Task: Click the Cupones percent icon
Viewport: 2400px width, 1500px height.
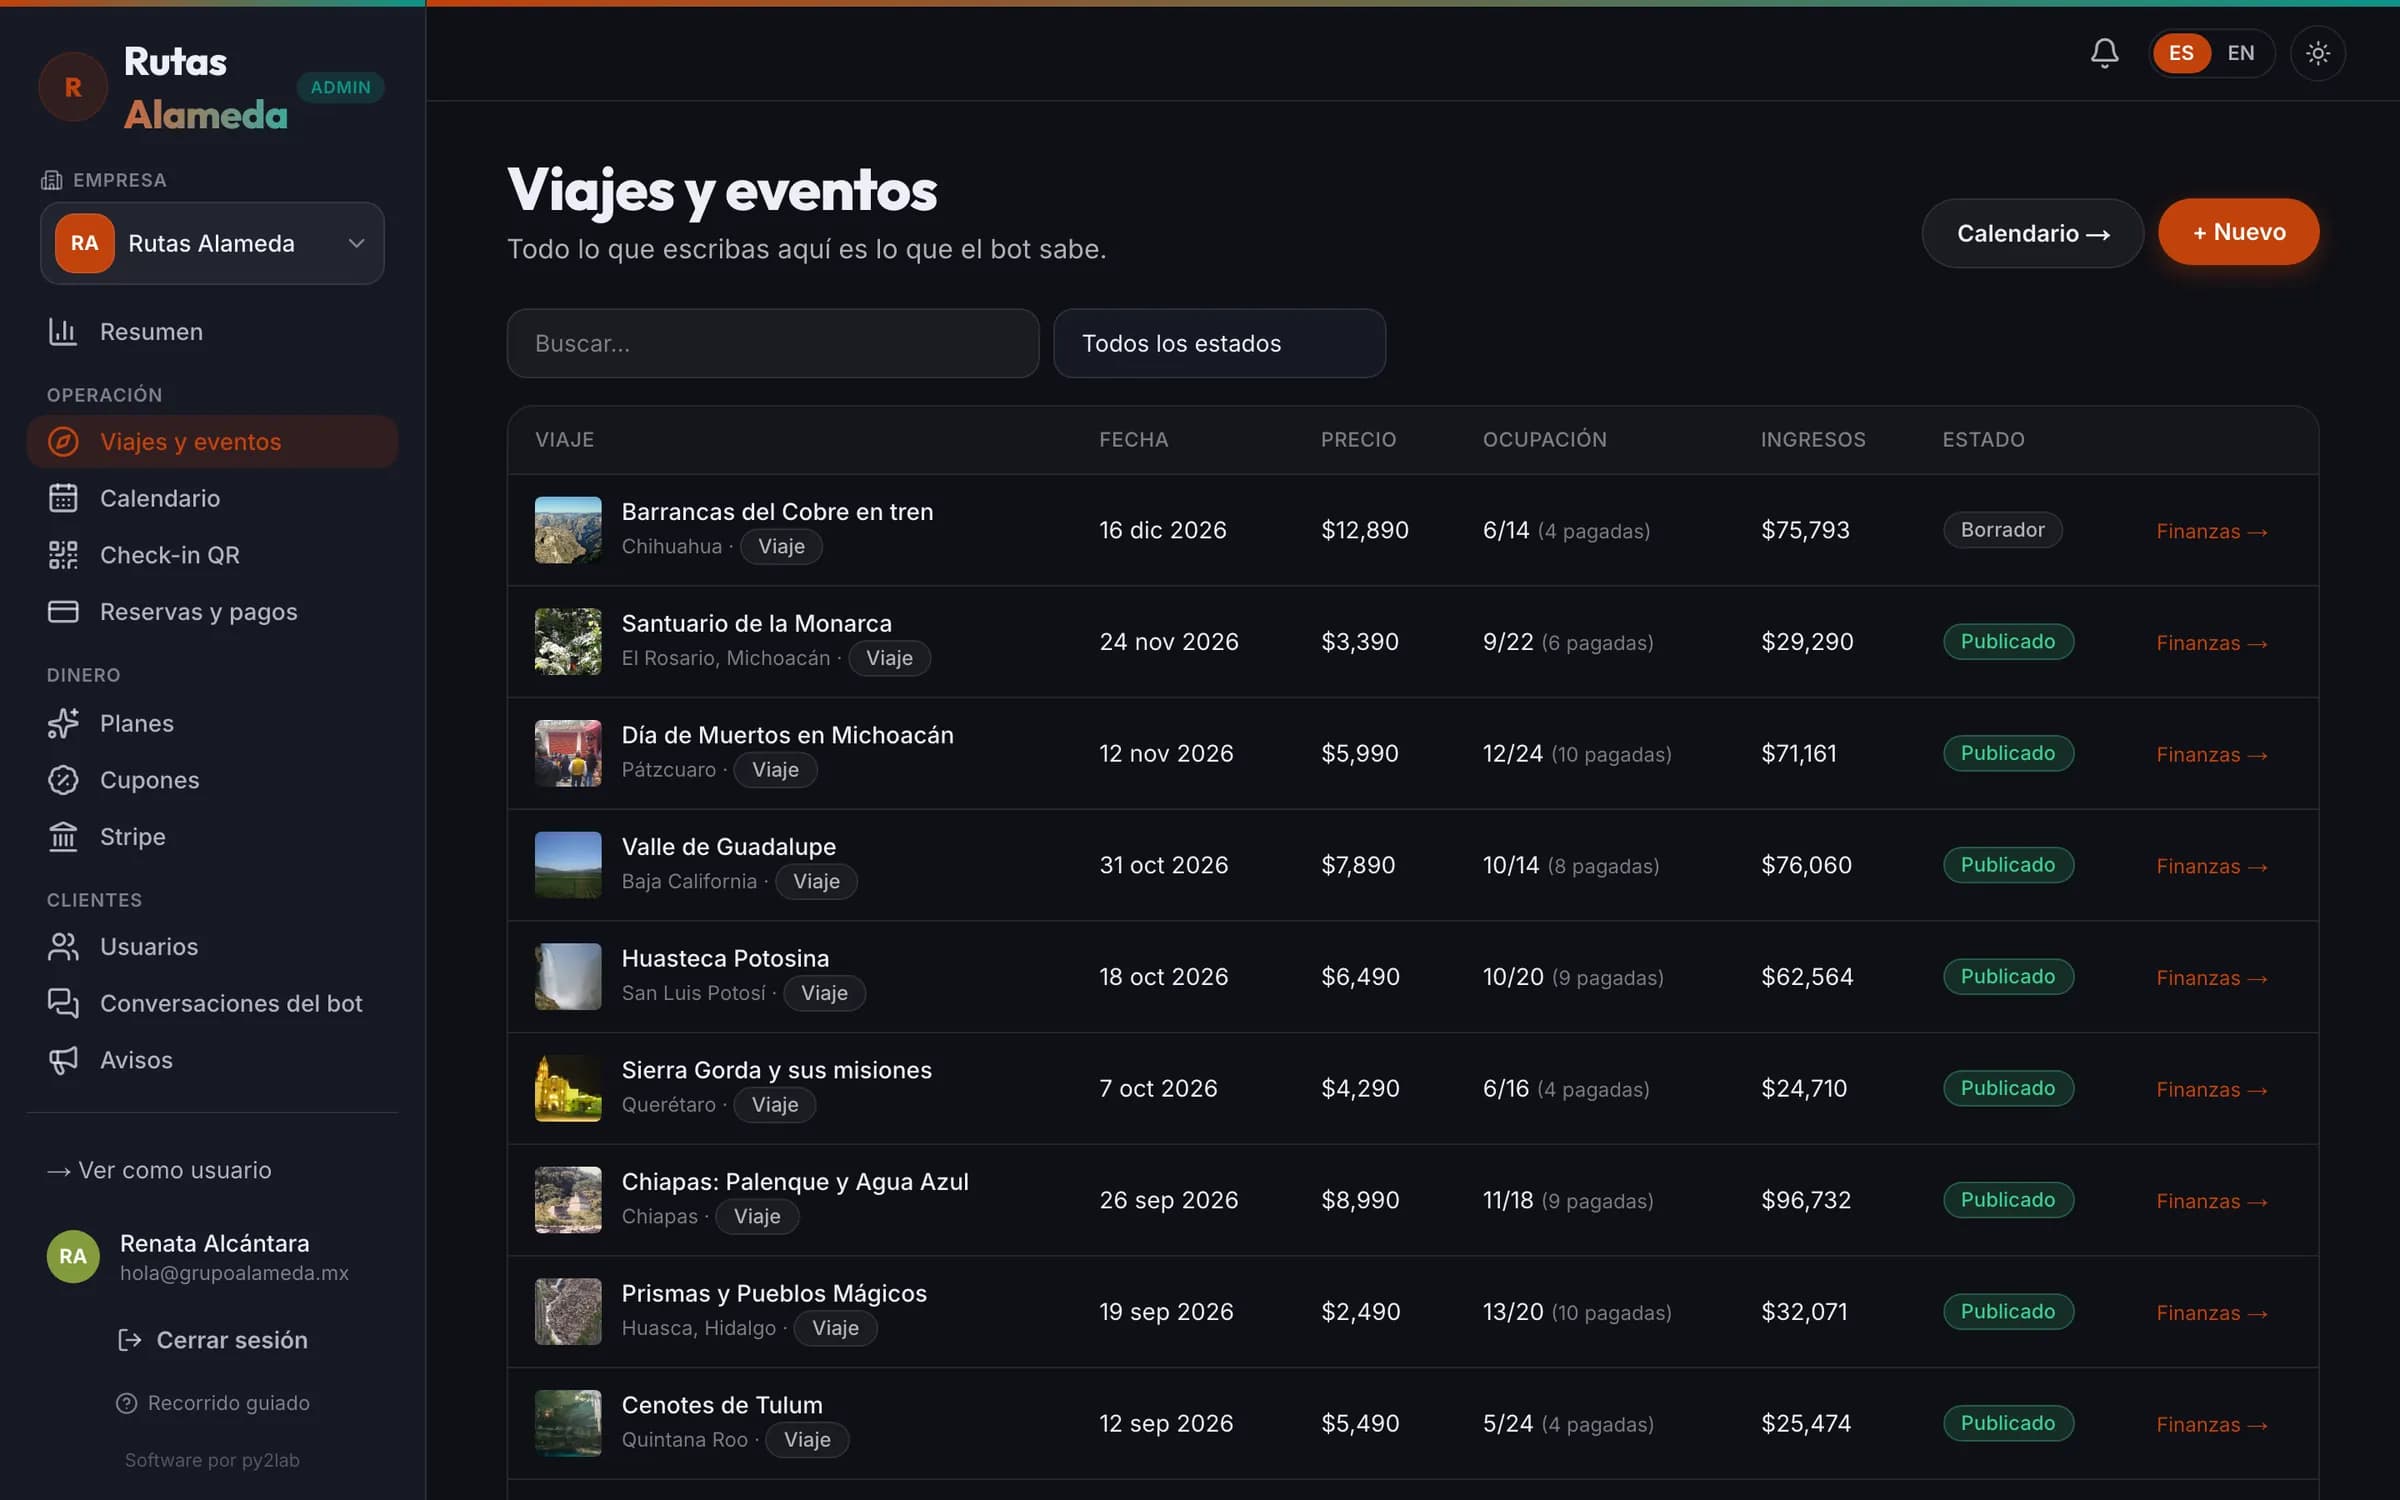Action: [x=63, y=780]
